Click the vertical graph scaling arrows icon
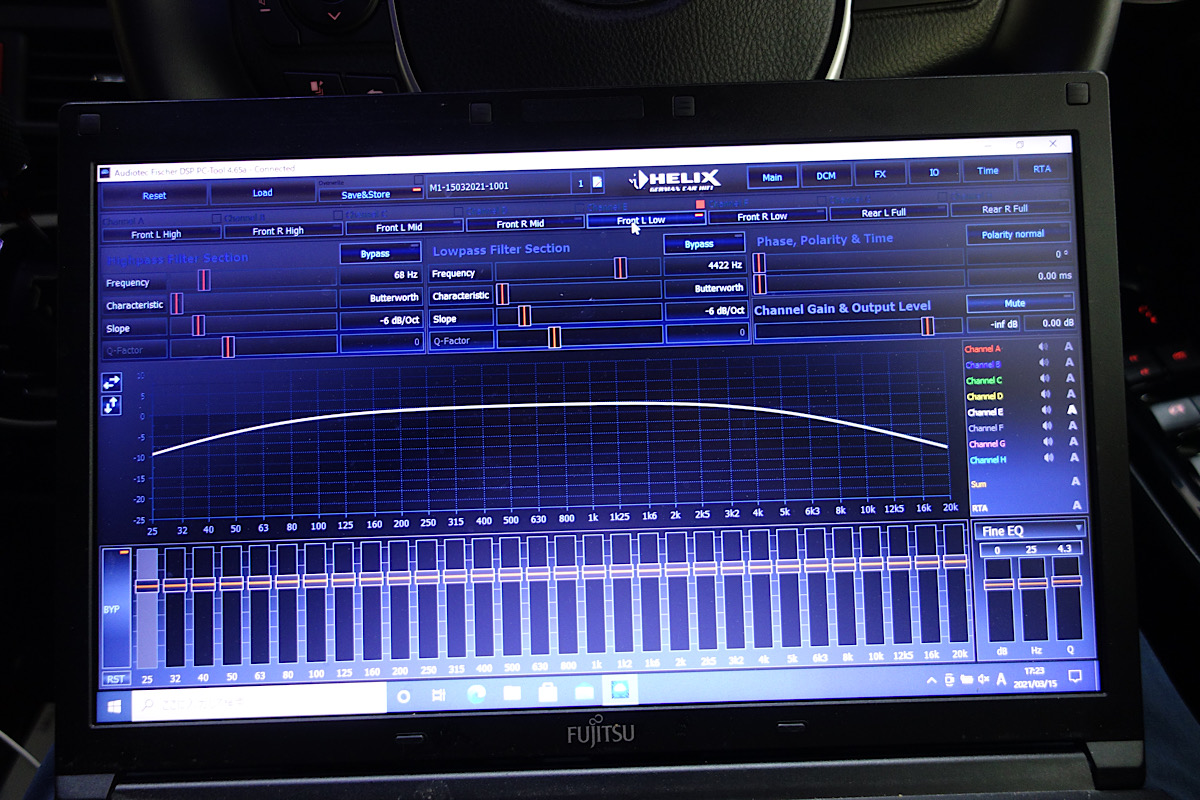This screenshot has height=800, width=1200. coord(111,405)
